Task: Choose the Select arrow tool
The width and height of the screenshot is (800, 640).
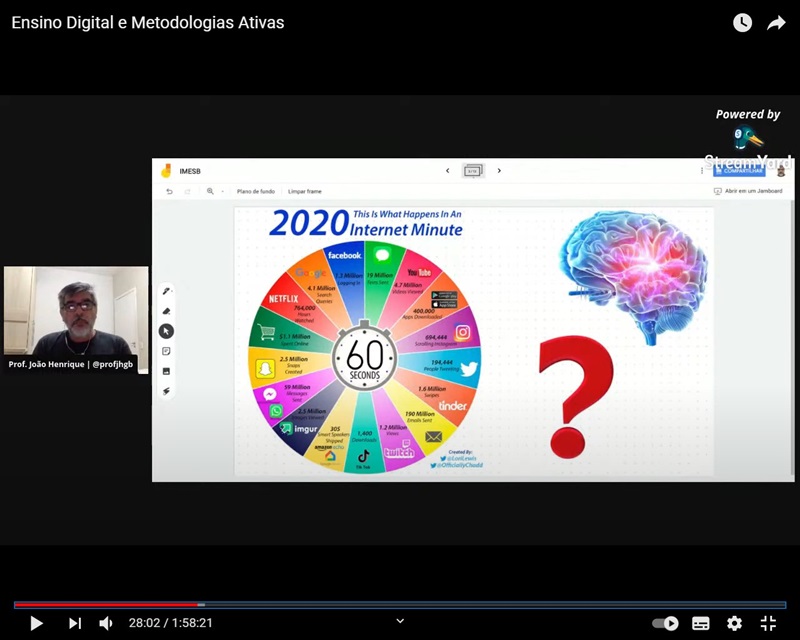Action: coord(166,331)
